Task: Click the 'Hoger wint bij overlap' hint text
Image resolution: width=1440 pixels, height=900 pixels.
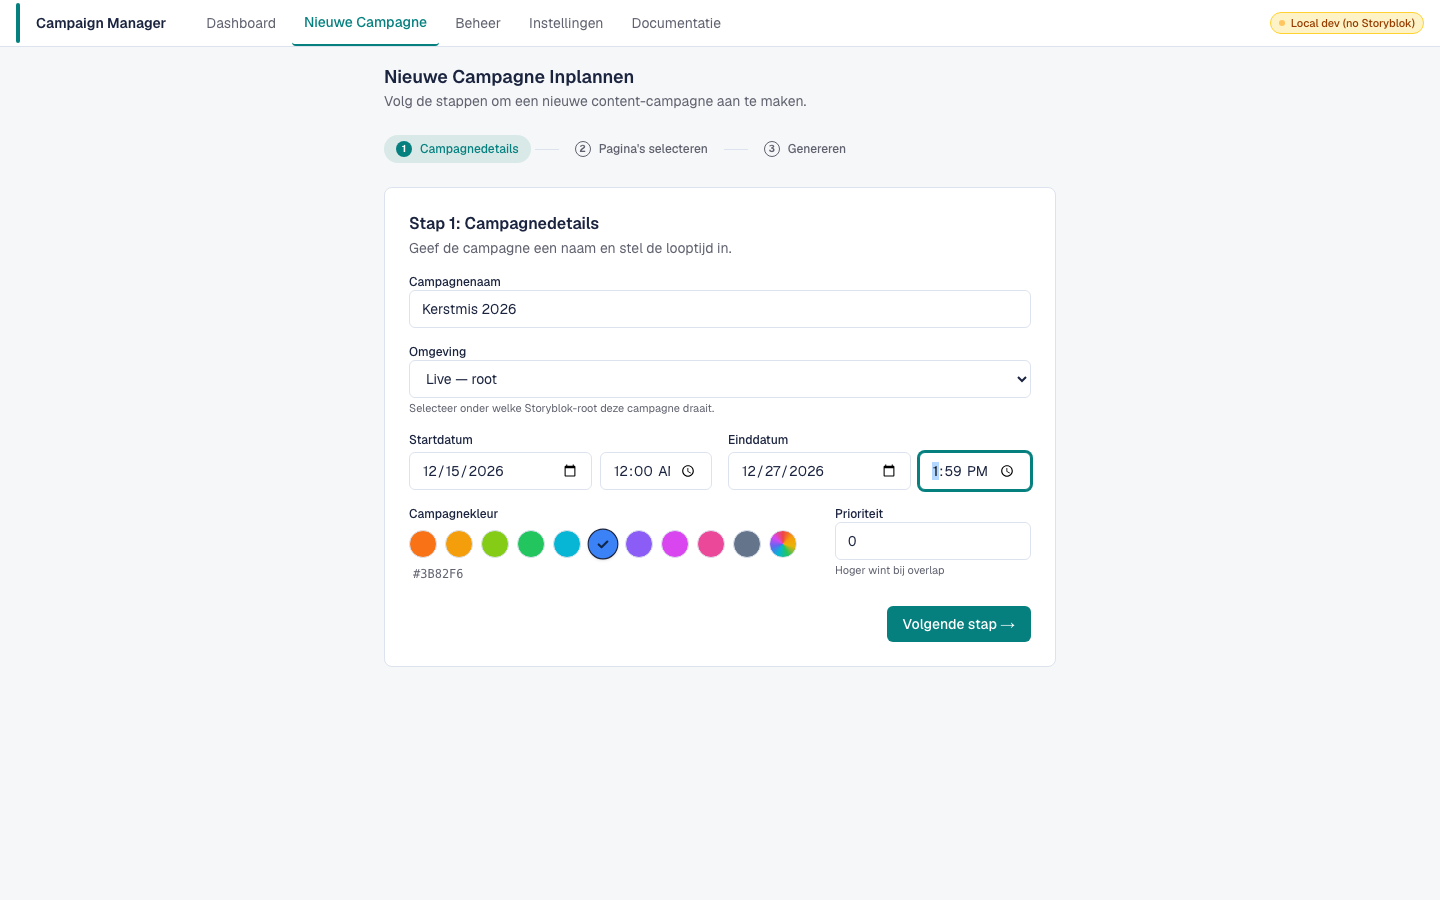Action: (890, 570)
